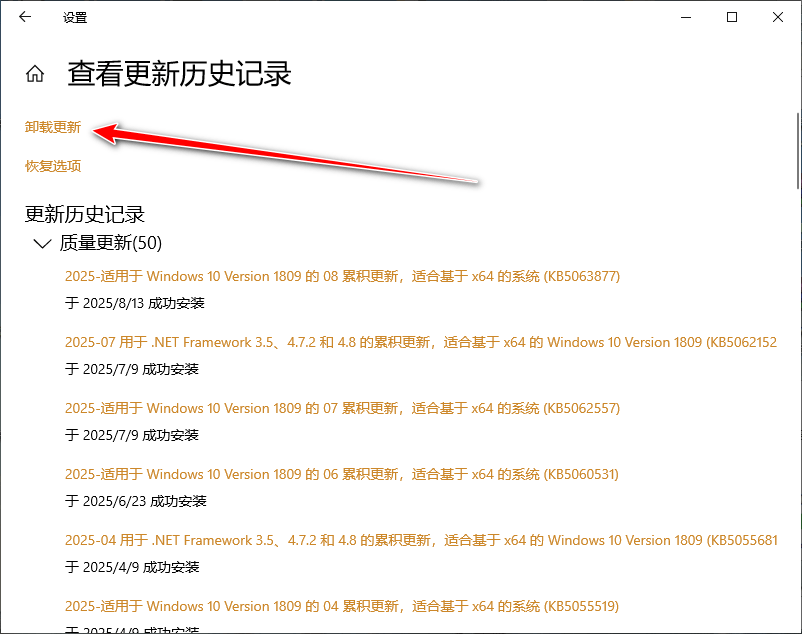Close the Settings window

click(x=778, y=17)
